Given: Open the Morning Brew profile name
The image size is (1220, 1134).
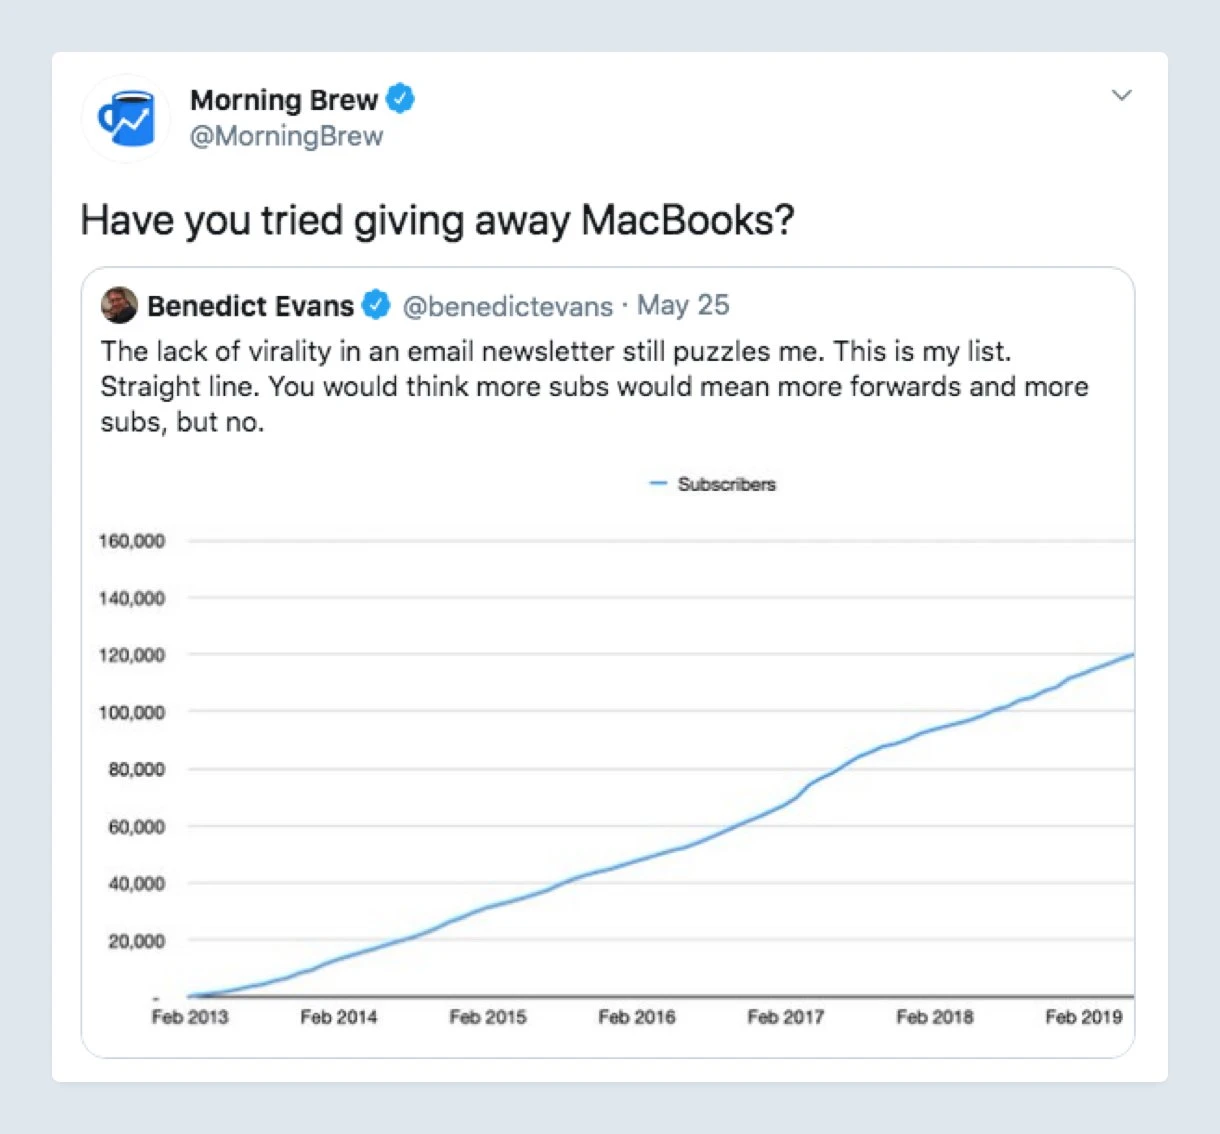Looking at the screenshot, I should 284,100.
